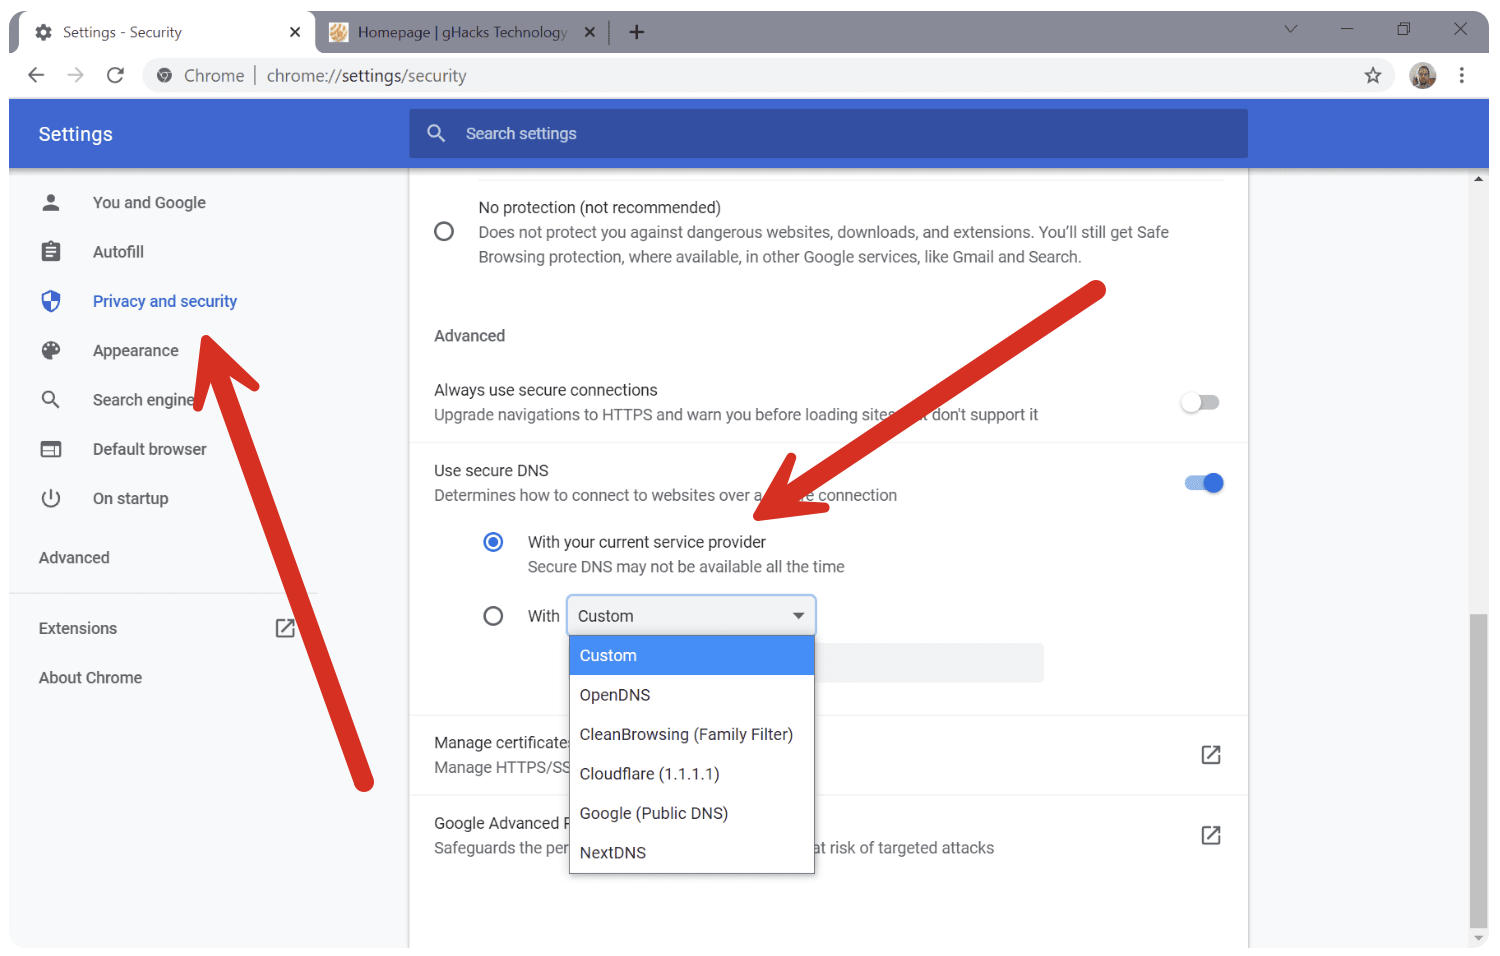Open Privacy and security section

click(x=165, y=301)
